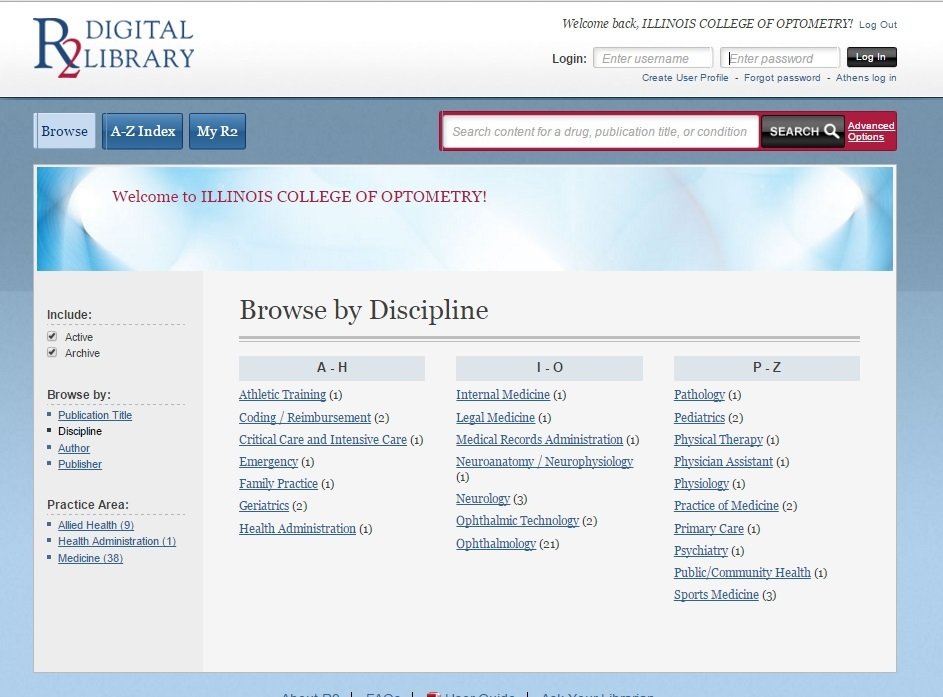Click the P - Z column header
943x697 pixels.
[x=767, y=368]
